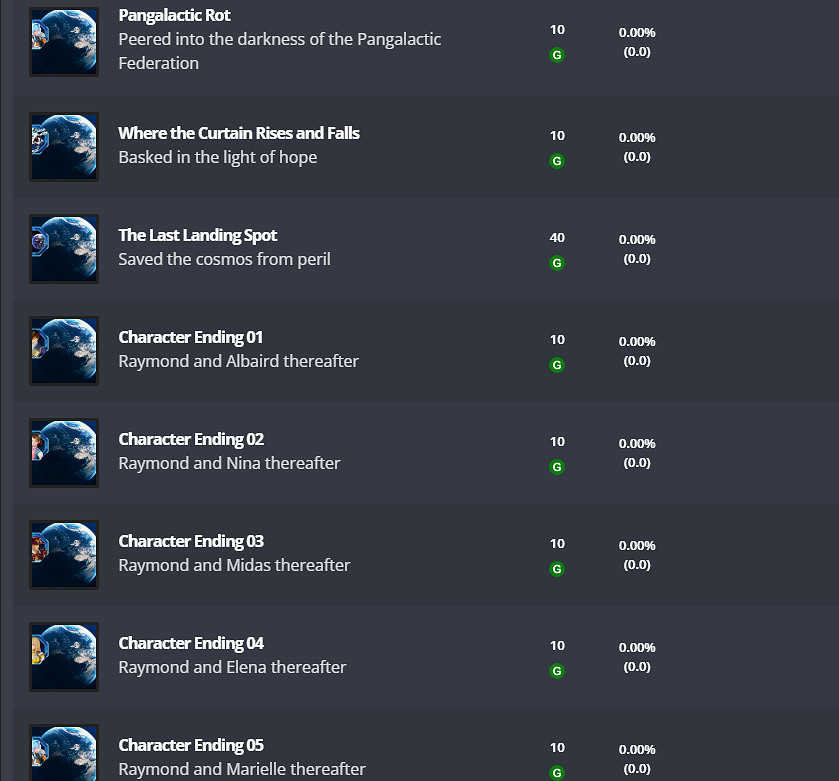Click The Last Landing Spot title
Viewport: 839px width, 781px height.
coord(197,235)
